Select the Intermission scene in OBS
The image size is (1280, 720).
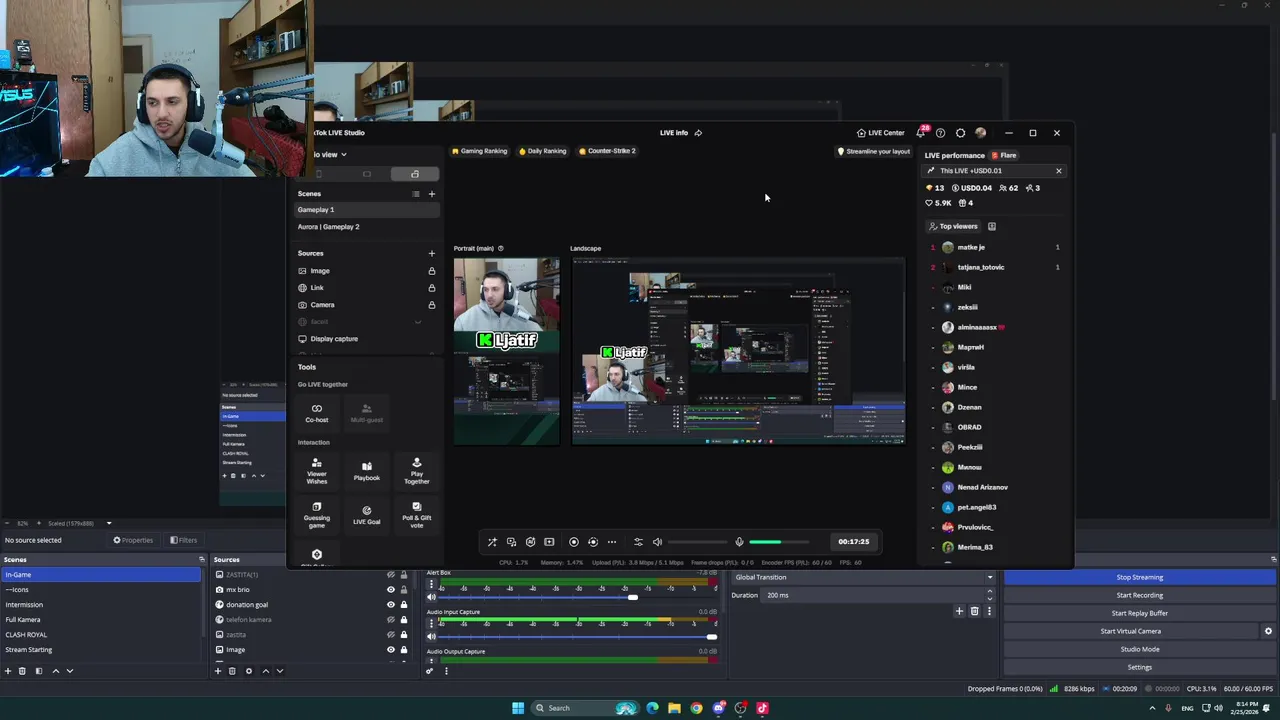(101, 605)
